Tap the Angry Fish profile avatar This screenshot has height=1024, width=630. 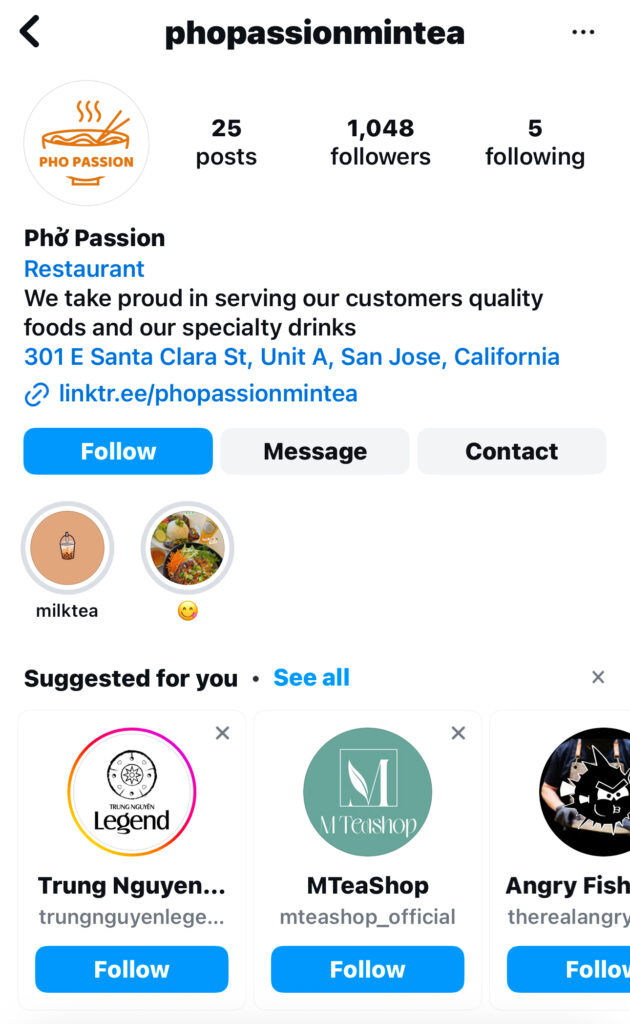pos(590,791)
